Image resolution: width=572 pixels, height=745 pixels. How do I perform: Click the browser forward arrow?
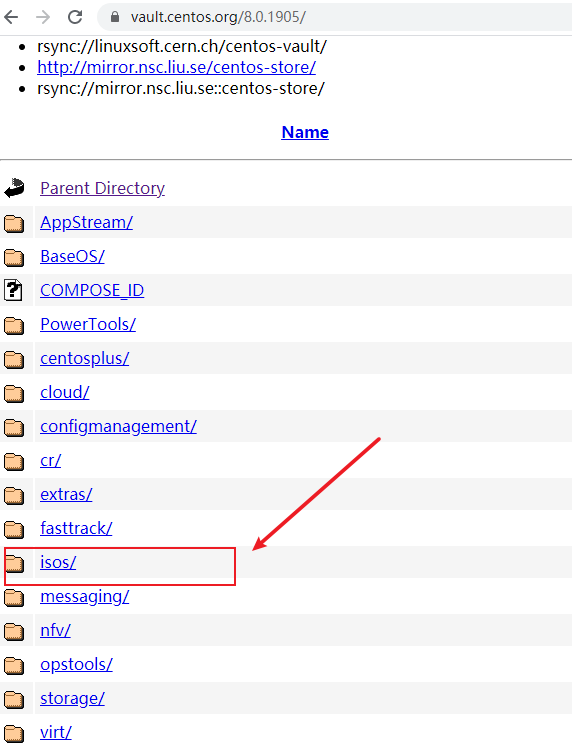point(43,17)
